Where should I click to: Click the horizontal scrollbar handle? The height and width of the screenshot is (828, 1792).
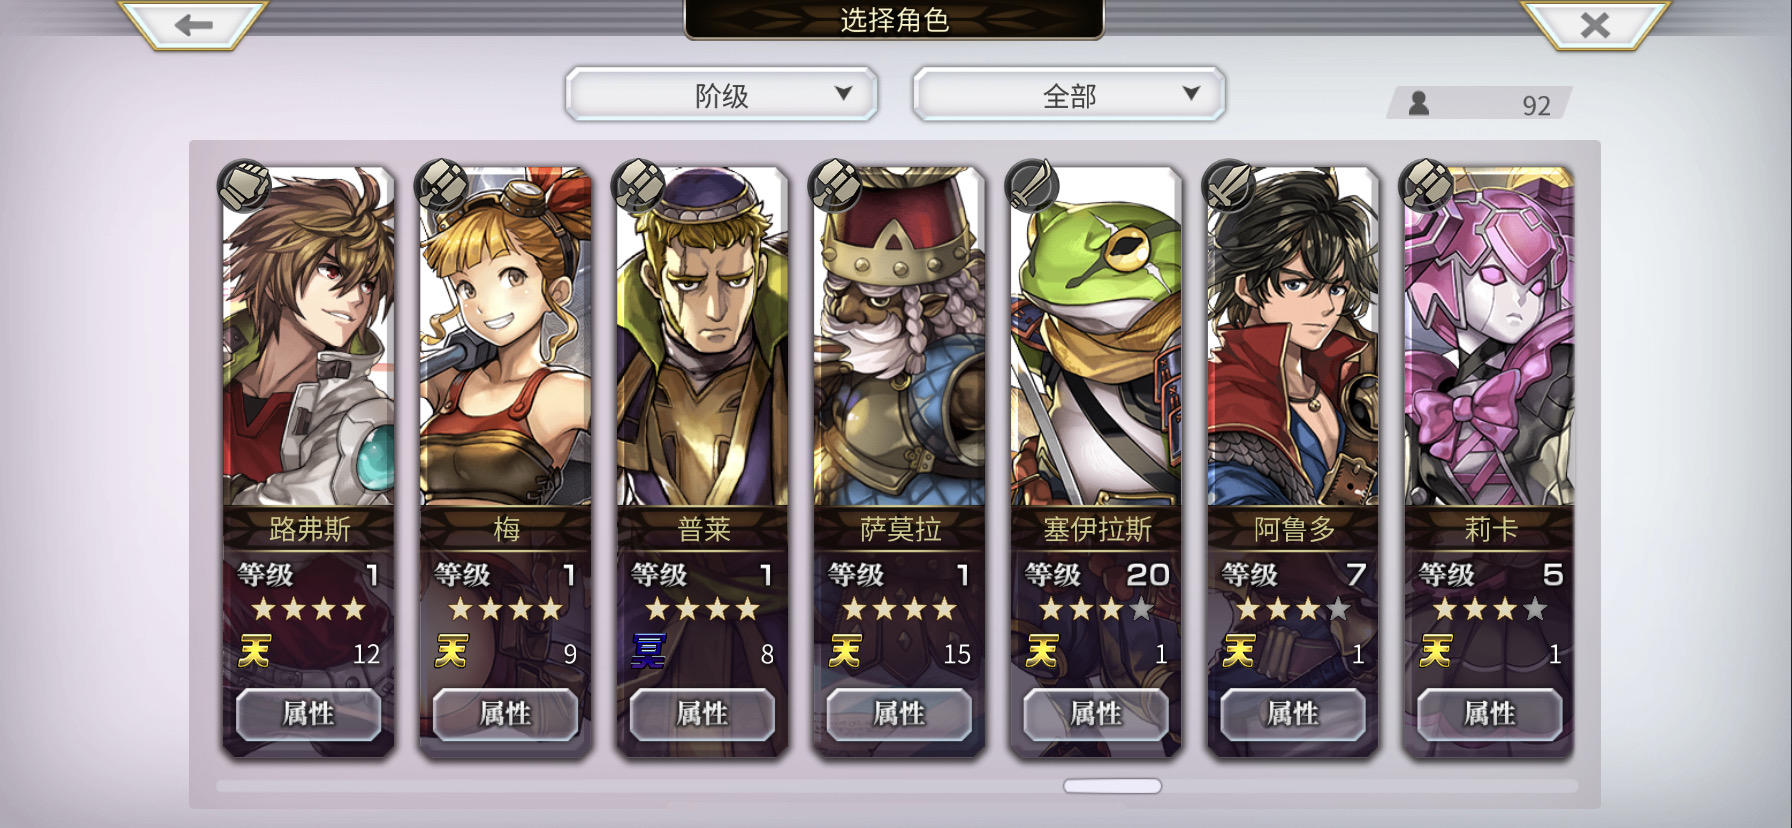click(x=1112, y=786)
